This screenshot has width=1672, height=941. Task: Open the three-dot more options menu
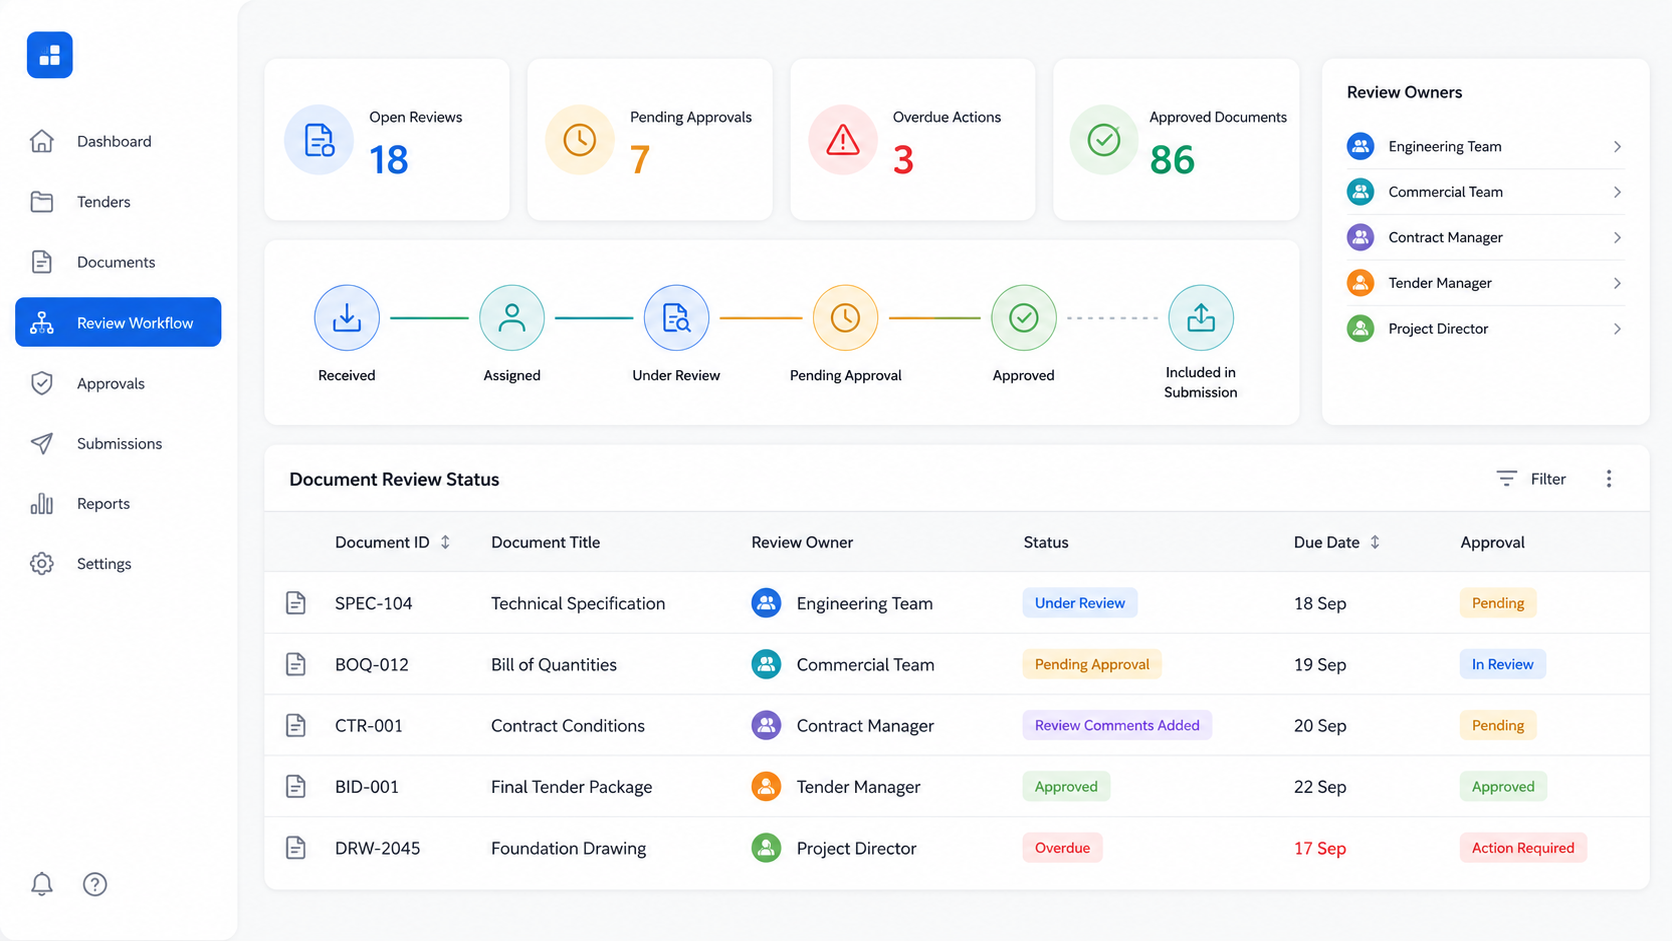pos(1609,479)
